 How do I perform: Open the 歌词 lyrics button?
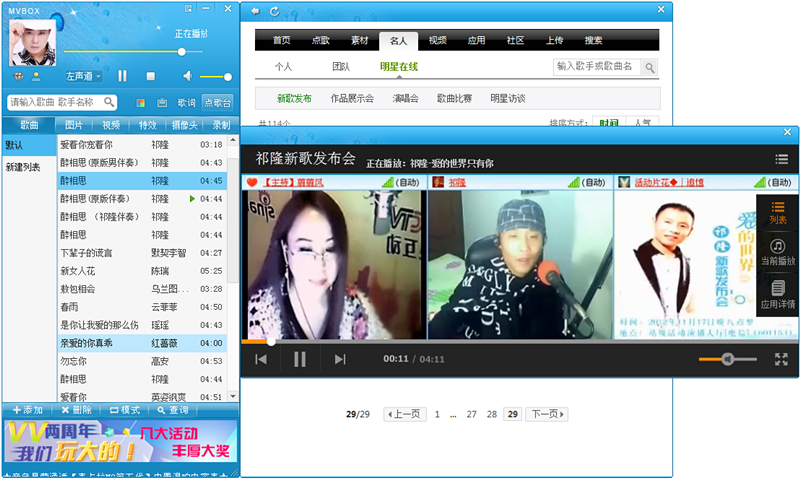(x=186, y=103)
